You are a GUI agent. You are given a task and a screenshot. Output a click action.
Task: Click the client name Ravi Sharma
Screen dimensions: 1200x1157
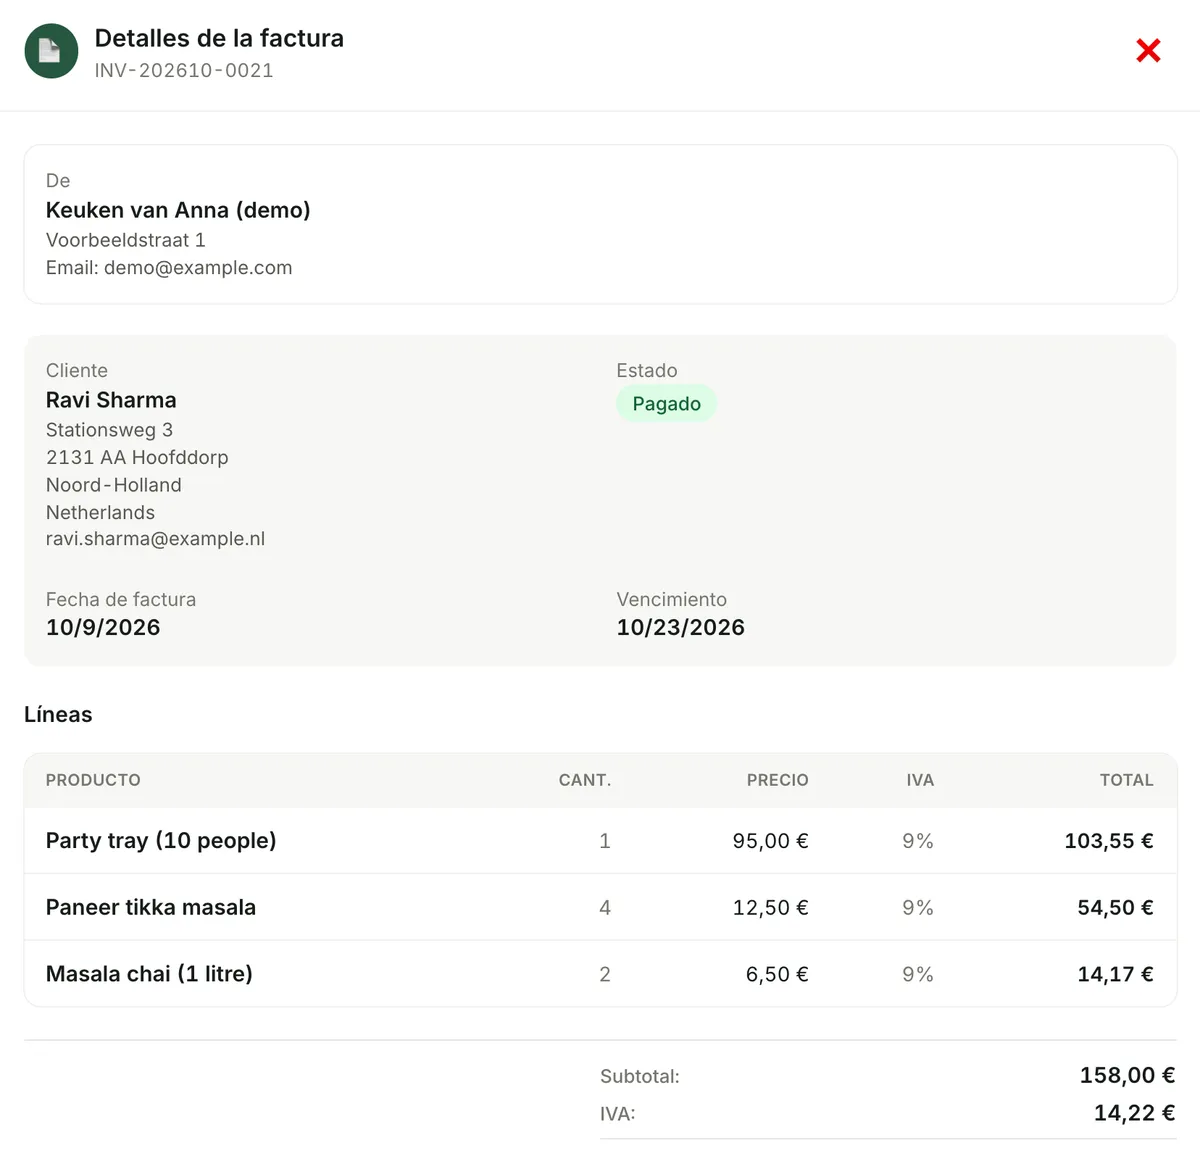coord(111,400)
